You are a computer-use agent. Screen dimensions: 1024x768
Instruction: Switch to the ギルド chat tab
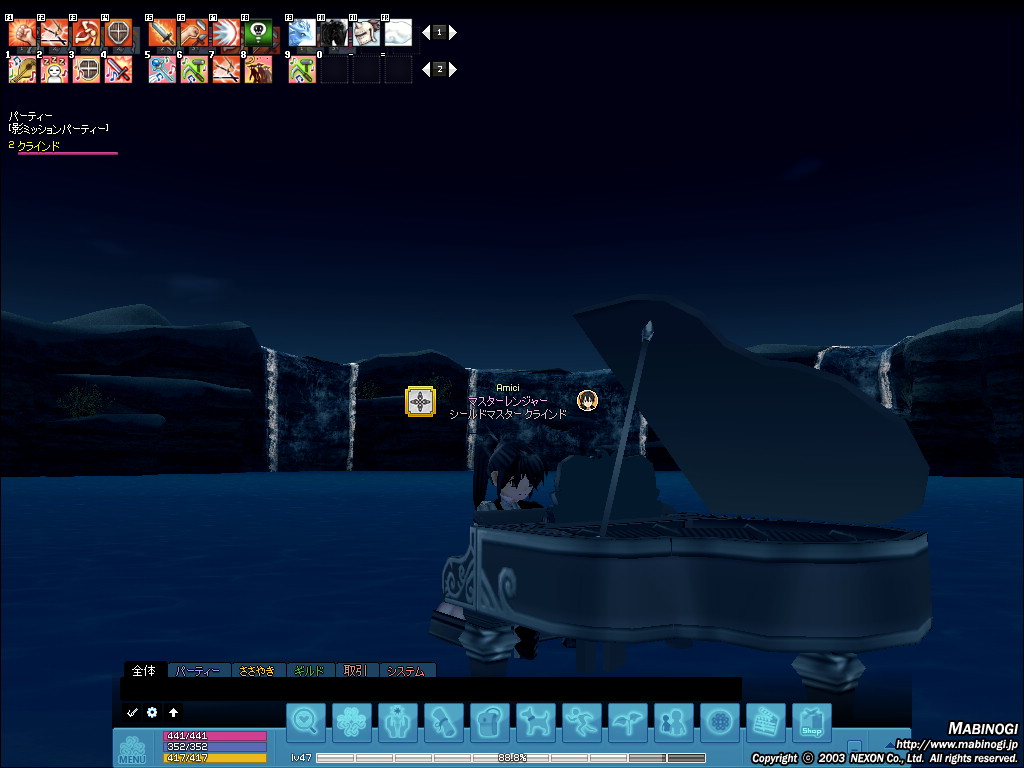click(x=310, y=671)
